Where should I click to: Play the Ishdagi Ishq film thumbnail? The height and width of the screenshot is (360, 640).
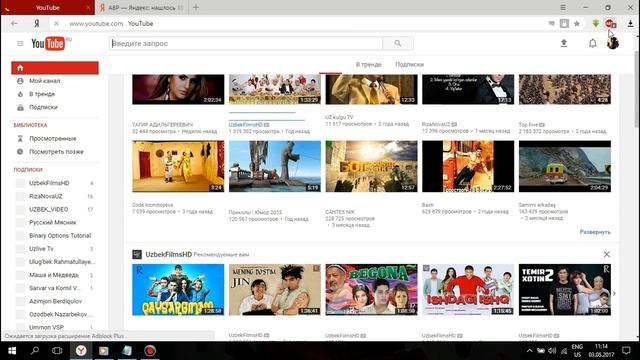(468, 289)
